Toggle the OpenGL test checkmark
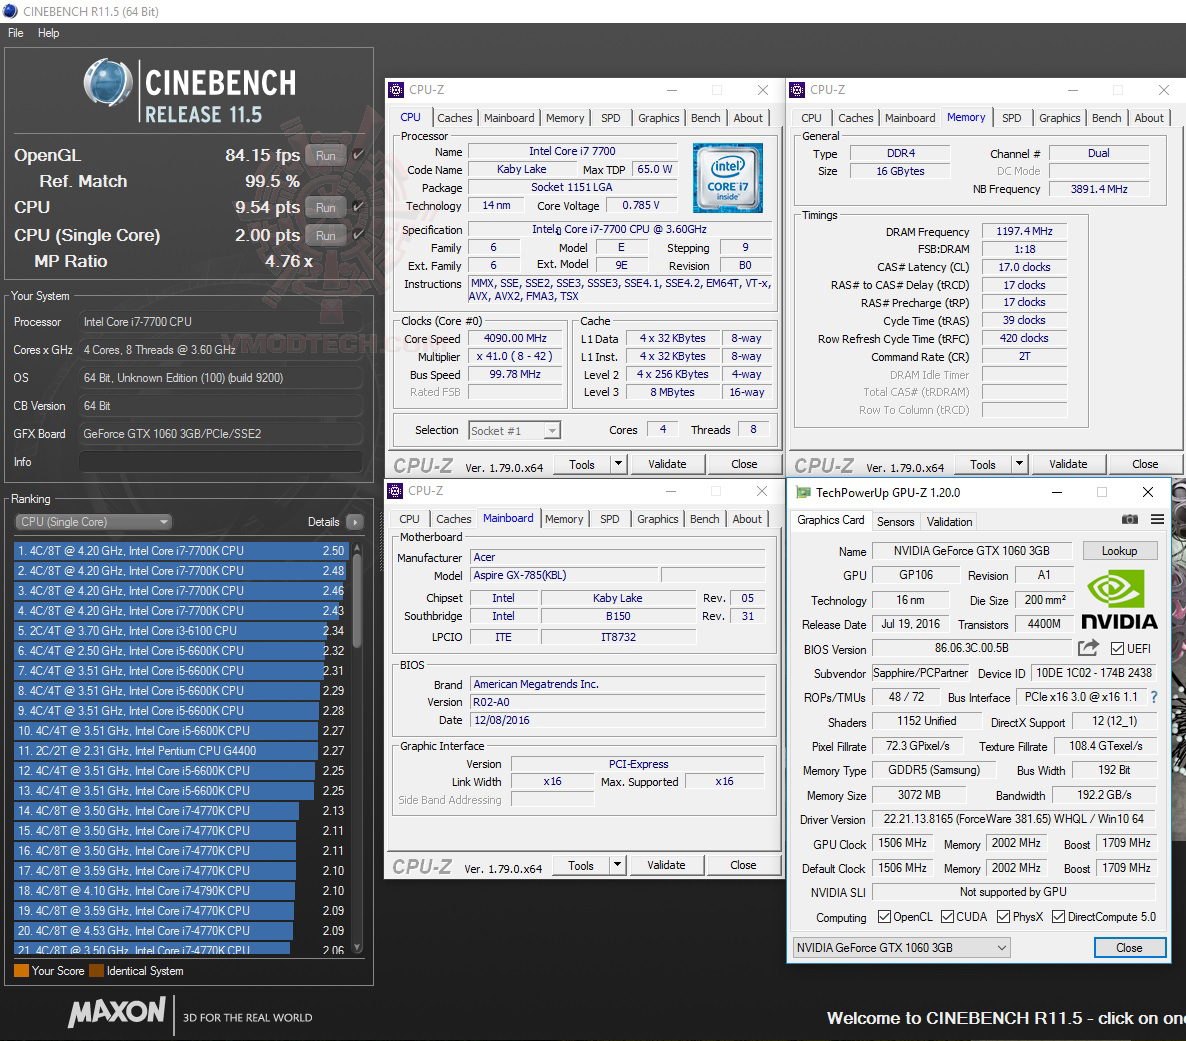This screenshot has width=1186, height=1041. coord(359,154)
